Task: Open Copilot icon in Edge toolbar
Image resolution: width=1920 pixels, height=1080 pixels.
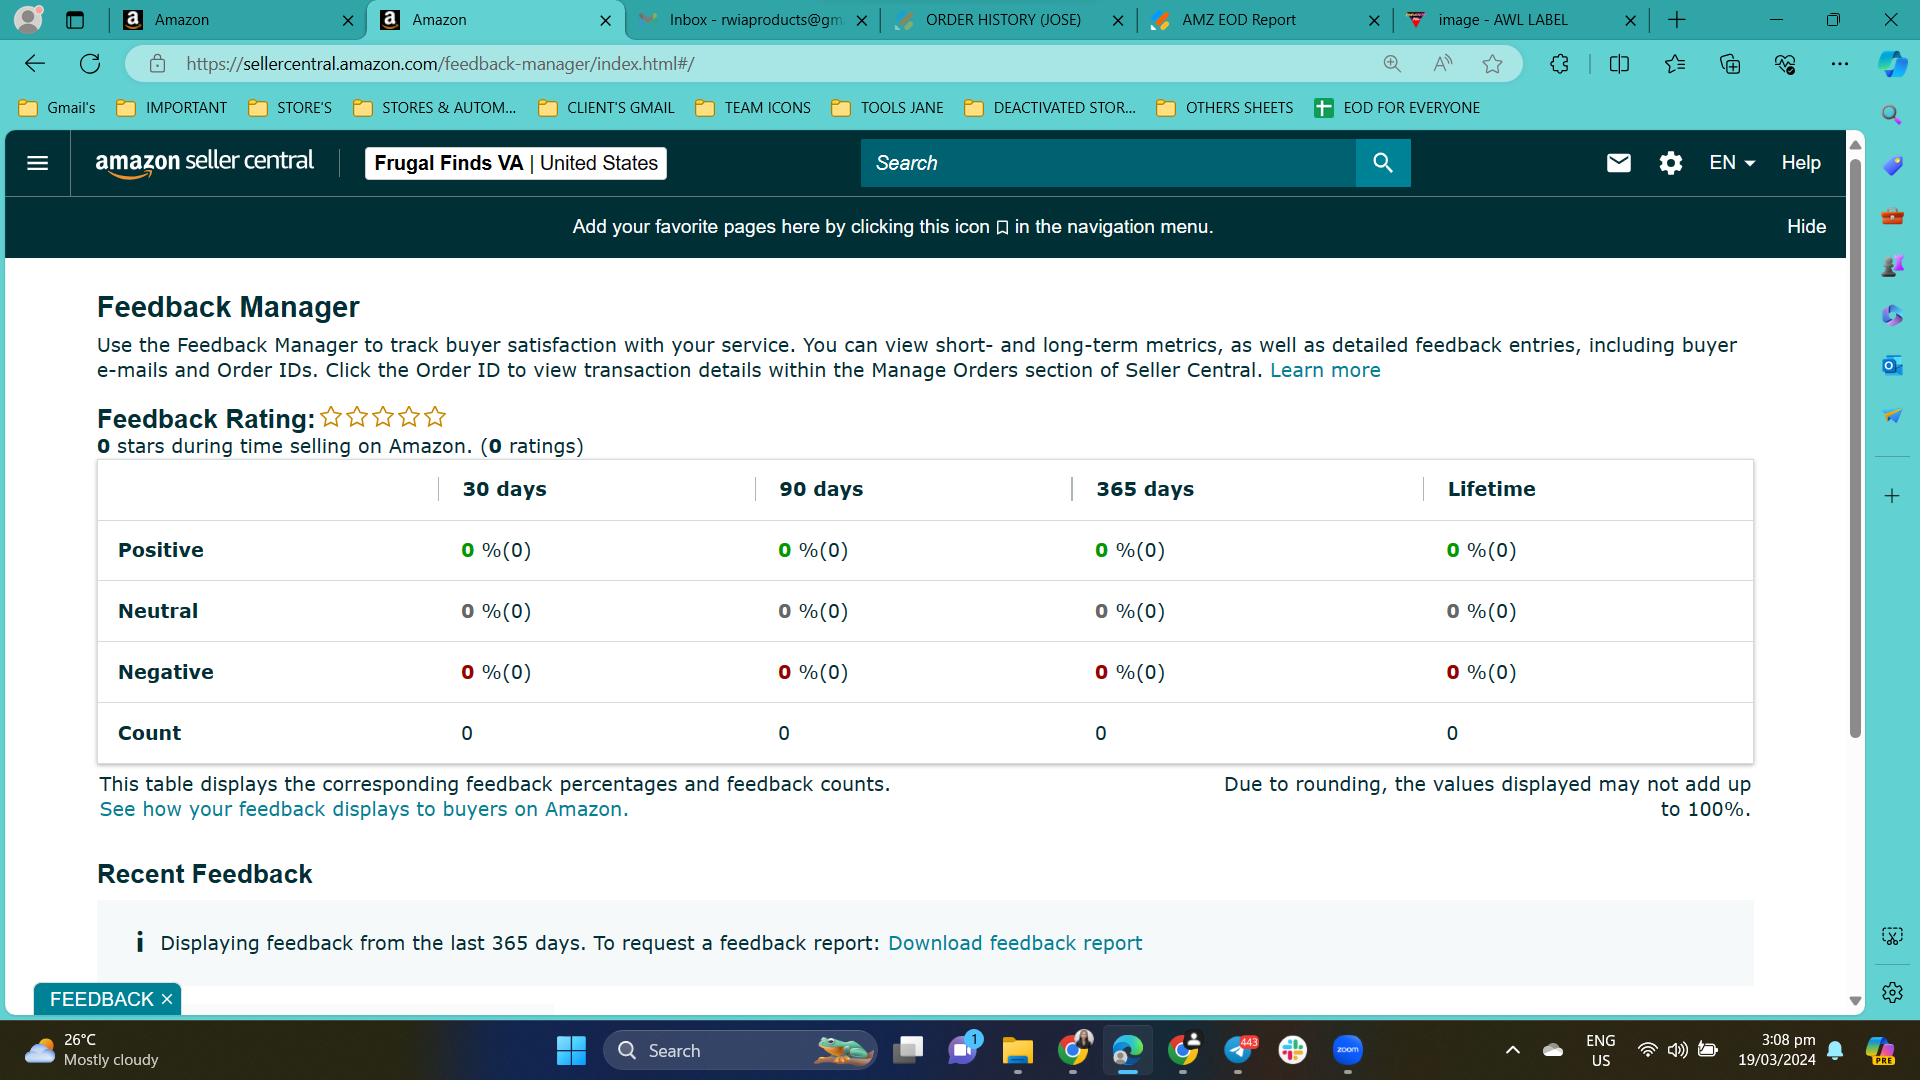Action: click(x=1892, y=64)
